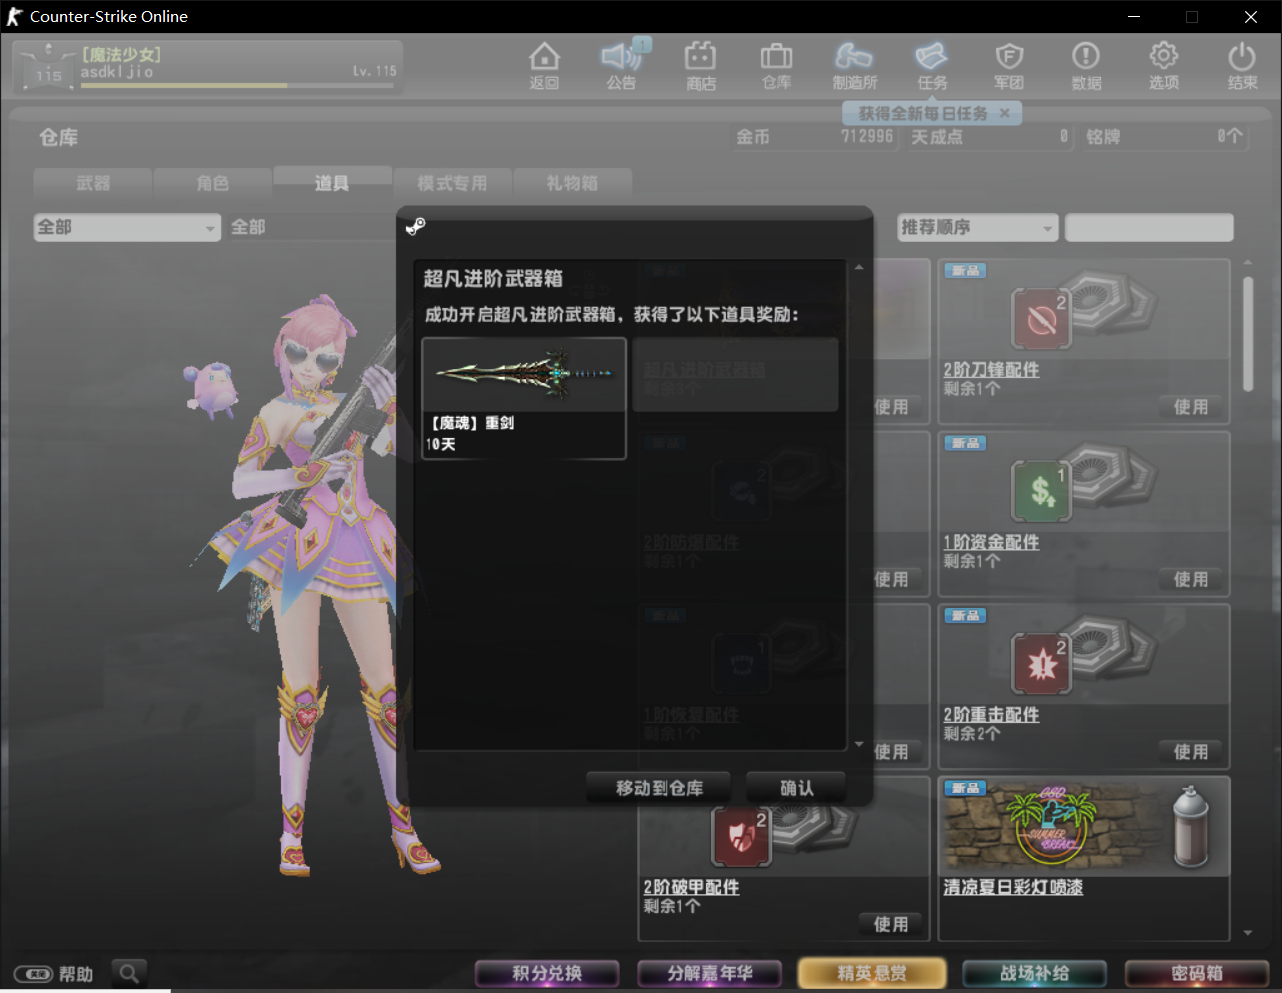Viewport: 1282px width, 993px height.
Task: Click 使用 on the 2阶重击配件 card
Action: point(1191,752)
